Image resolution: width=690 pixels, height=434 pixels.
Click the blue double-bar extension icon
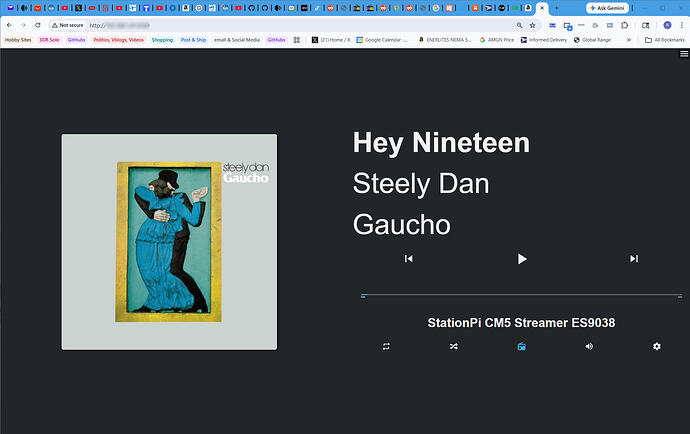pos(552,26)
